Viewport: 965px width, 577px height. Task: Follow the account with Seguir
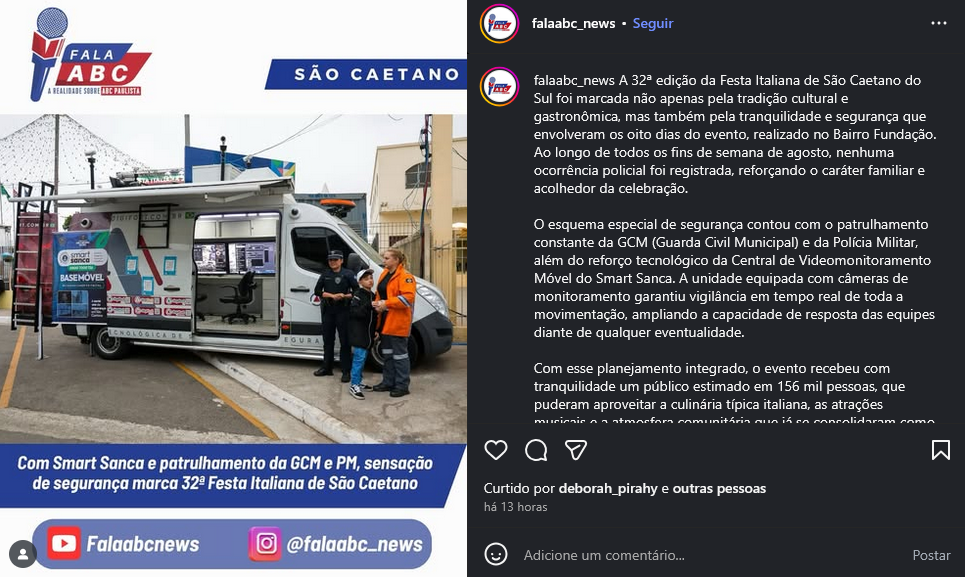pos(652,23)
